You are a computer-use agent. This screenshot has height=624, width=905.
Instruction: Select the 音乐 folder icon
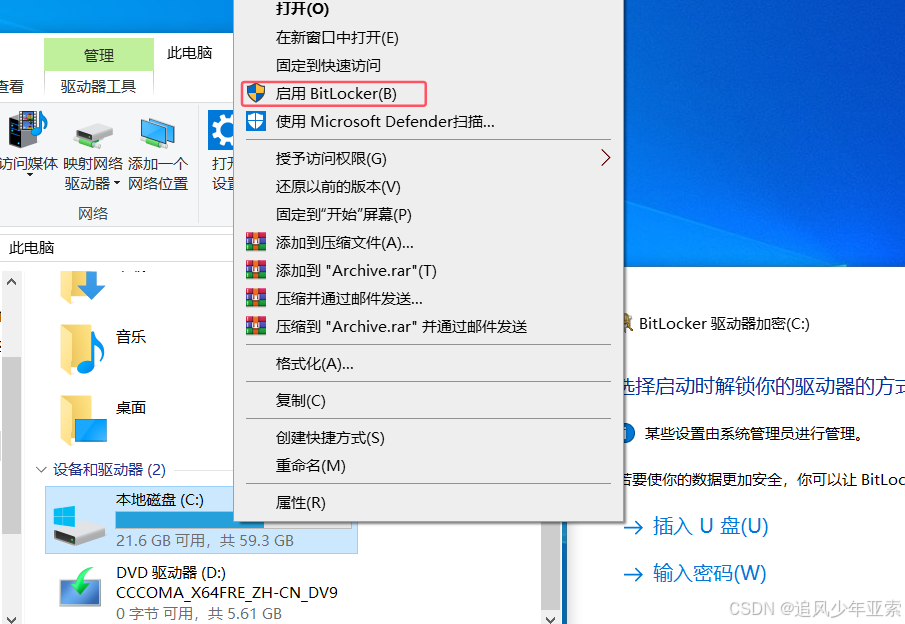coord(82,349)
